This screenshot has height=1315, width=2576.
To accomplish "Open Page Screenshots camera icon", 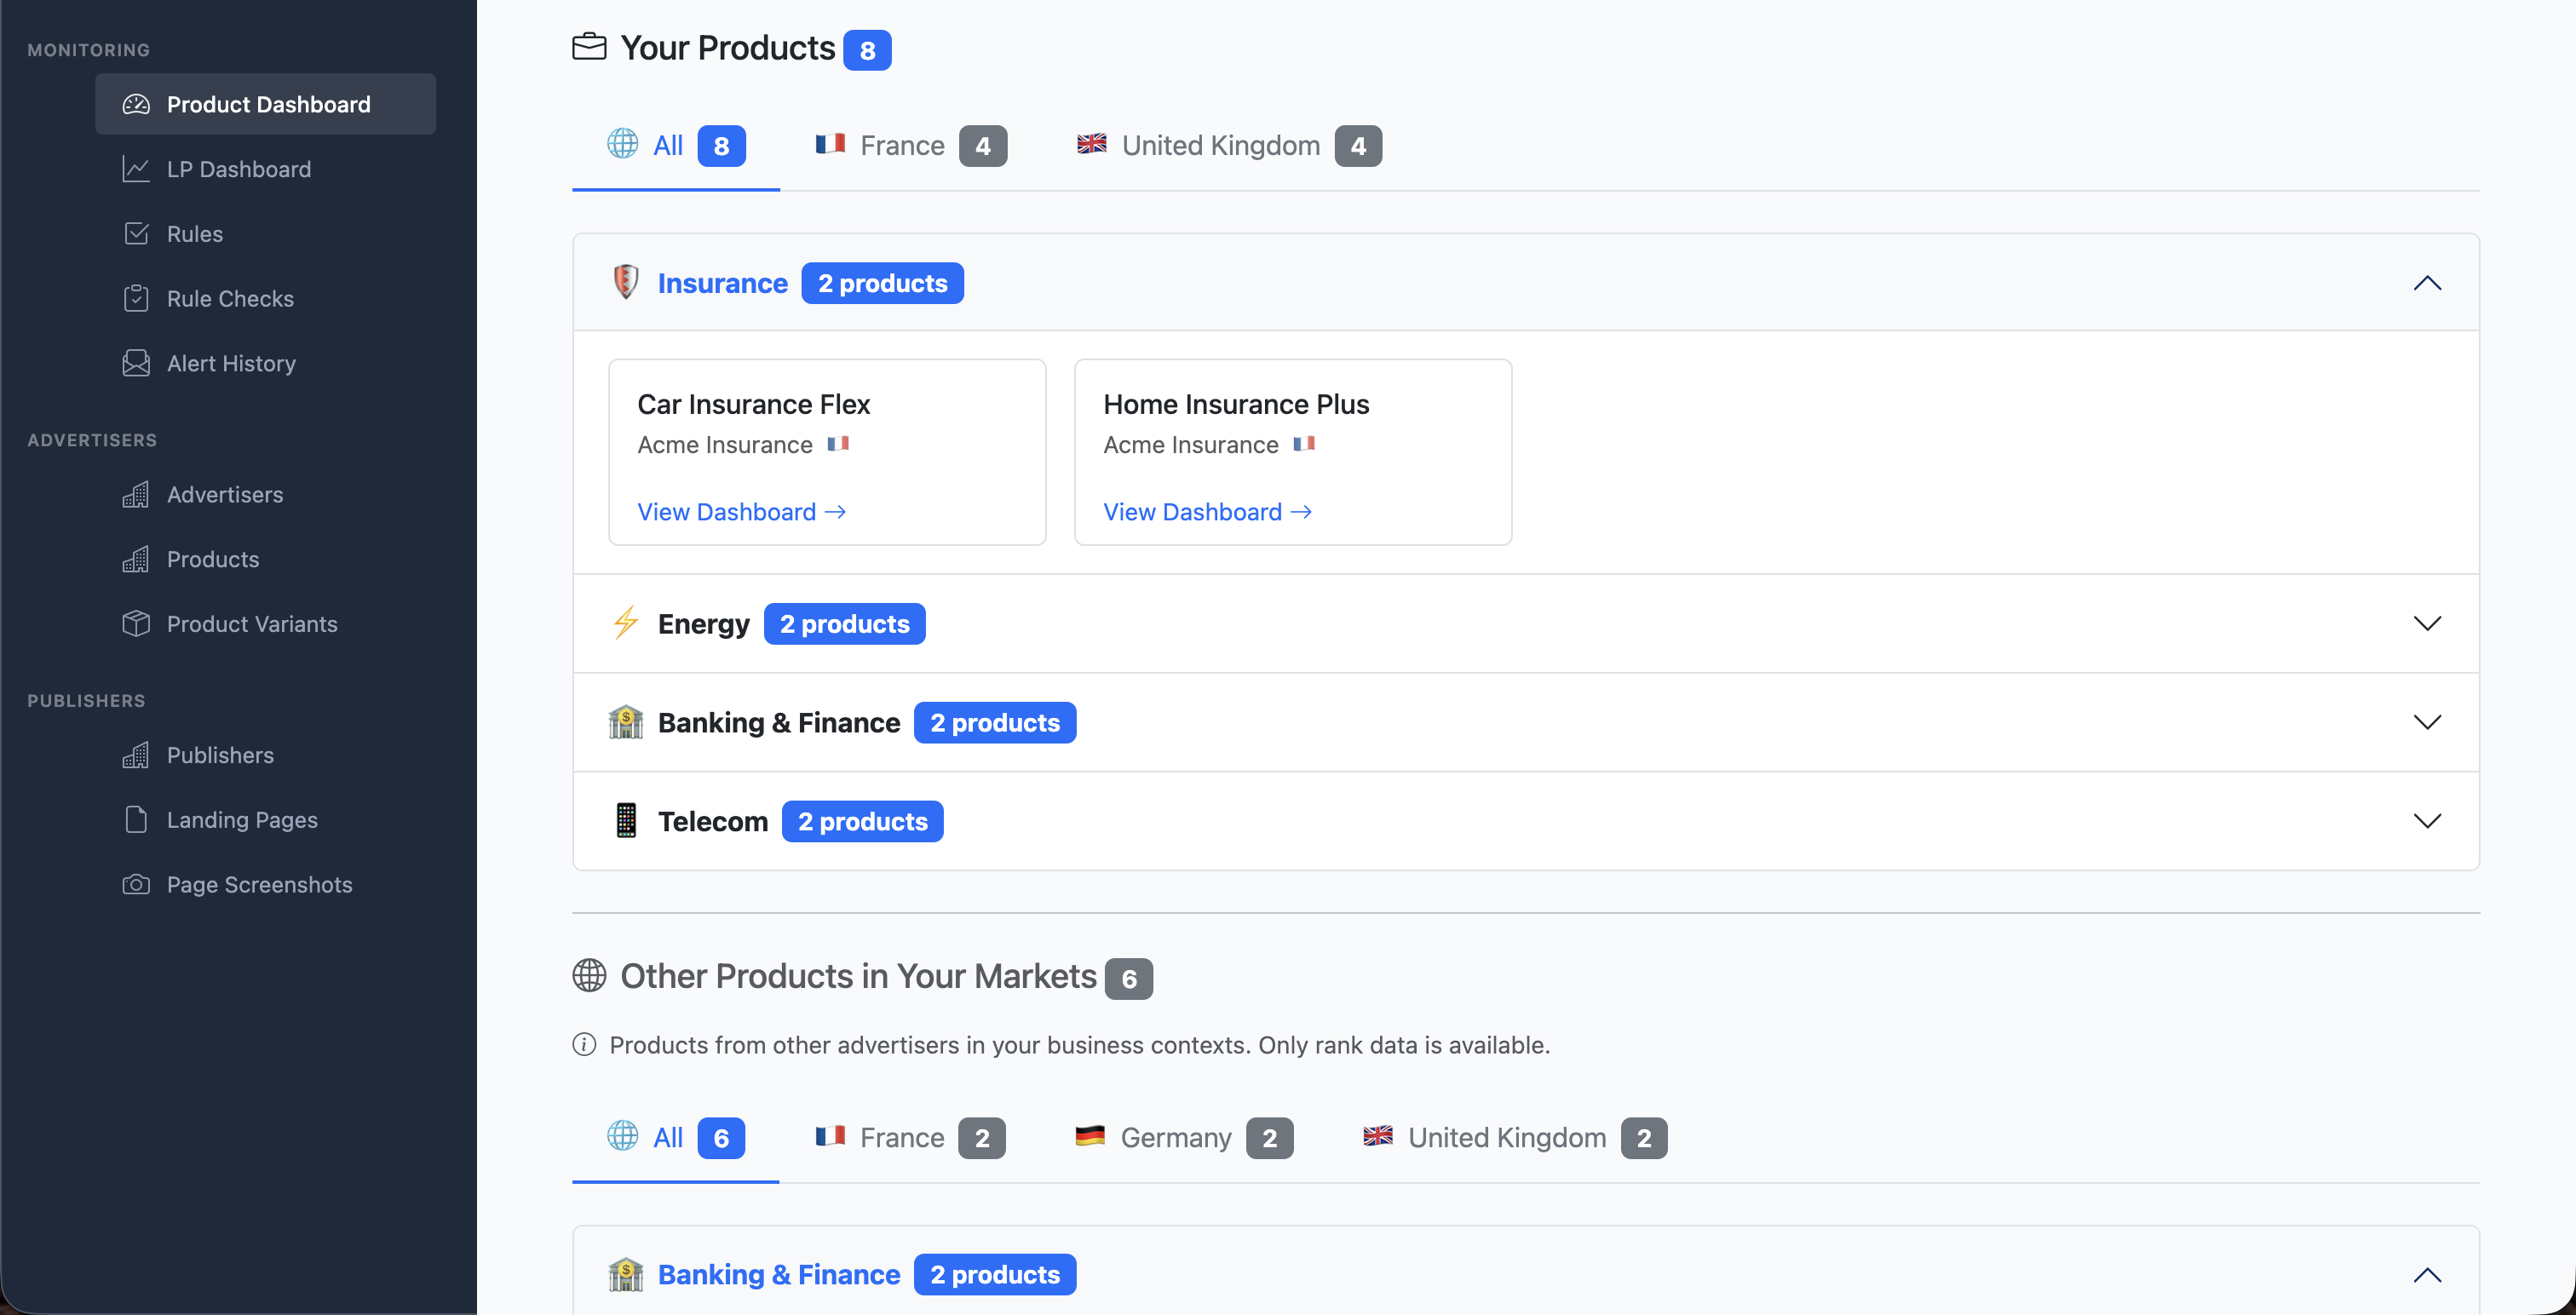I will [137, 884].
